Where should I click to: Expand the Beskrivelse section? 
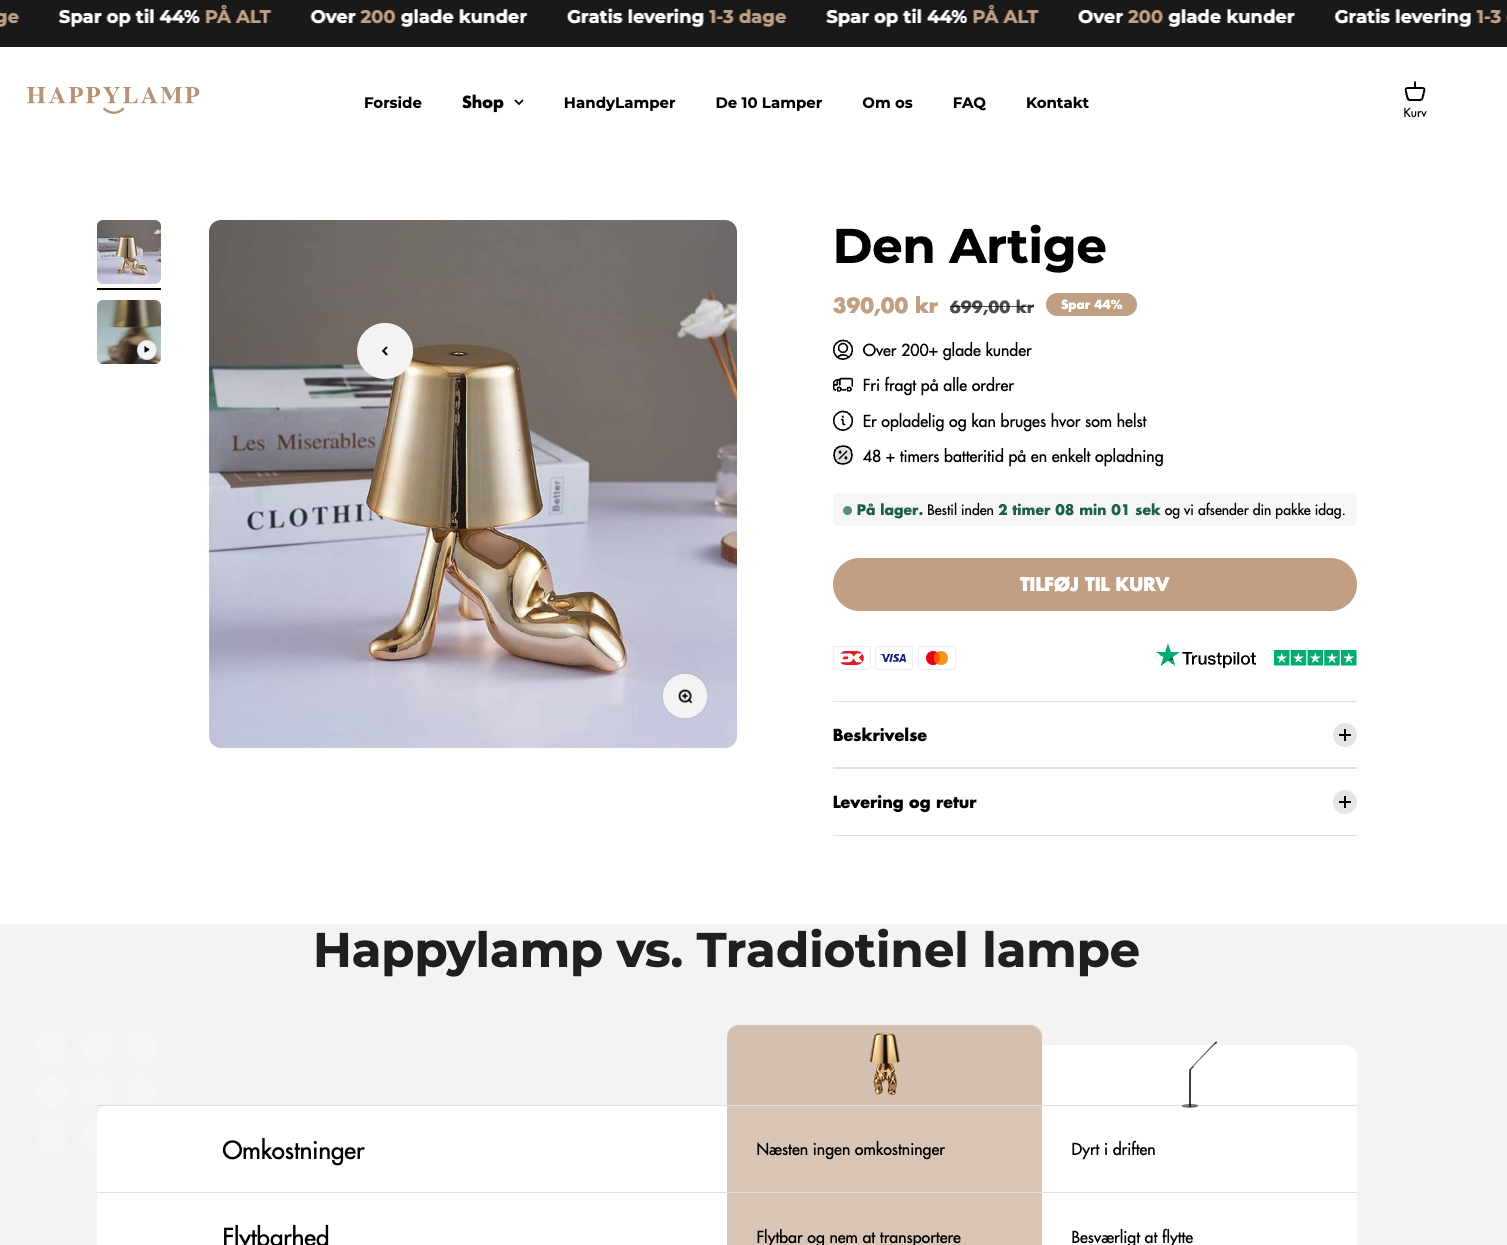(1094, 735)
